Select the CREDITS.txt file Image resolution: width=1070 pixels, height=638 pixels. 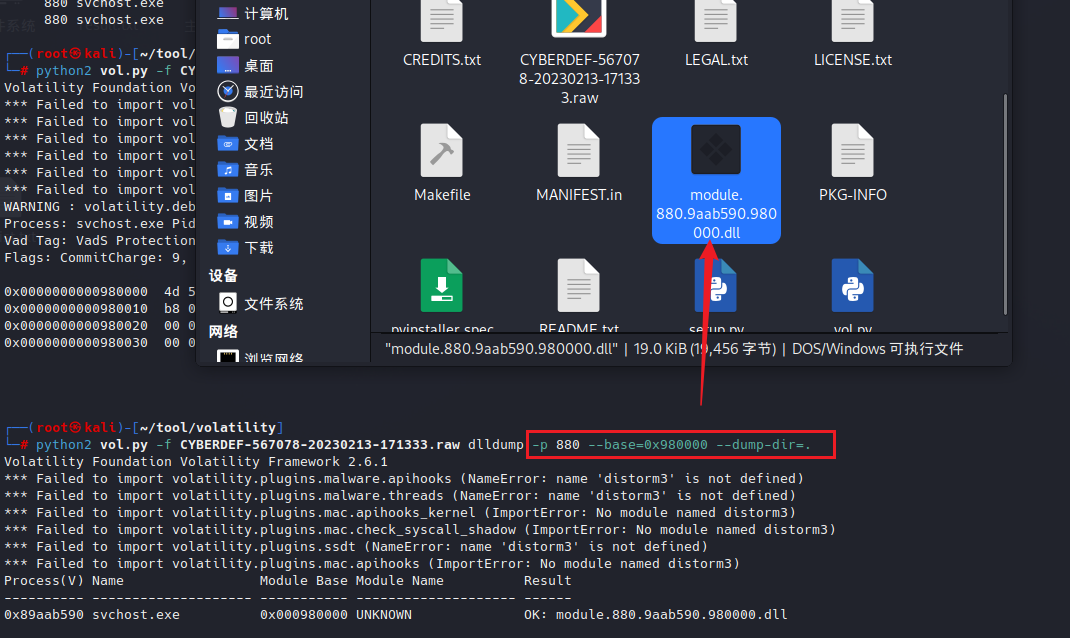(x=442, y=22)
